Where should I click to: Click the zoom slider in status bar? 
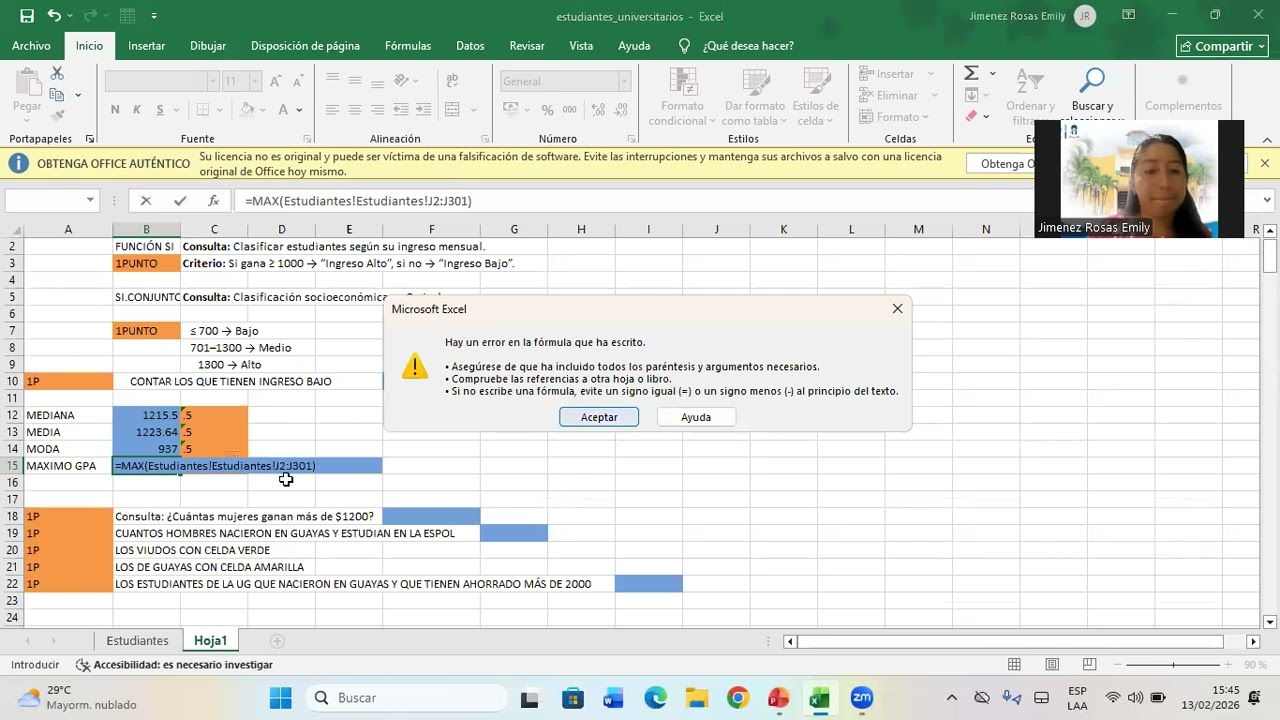click(1173, 665)
